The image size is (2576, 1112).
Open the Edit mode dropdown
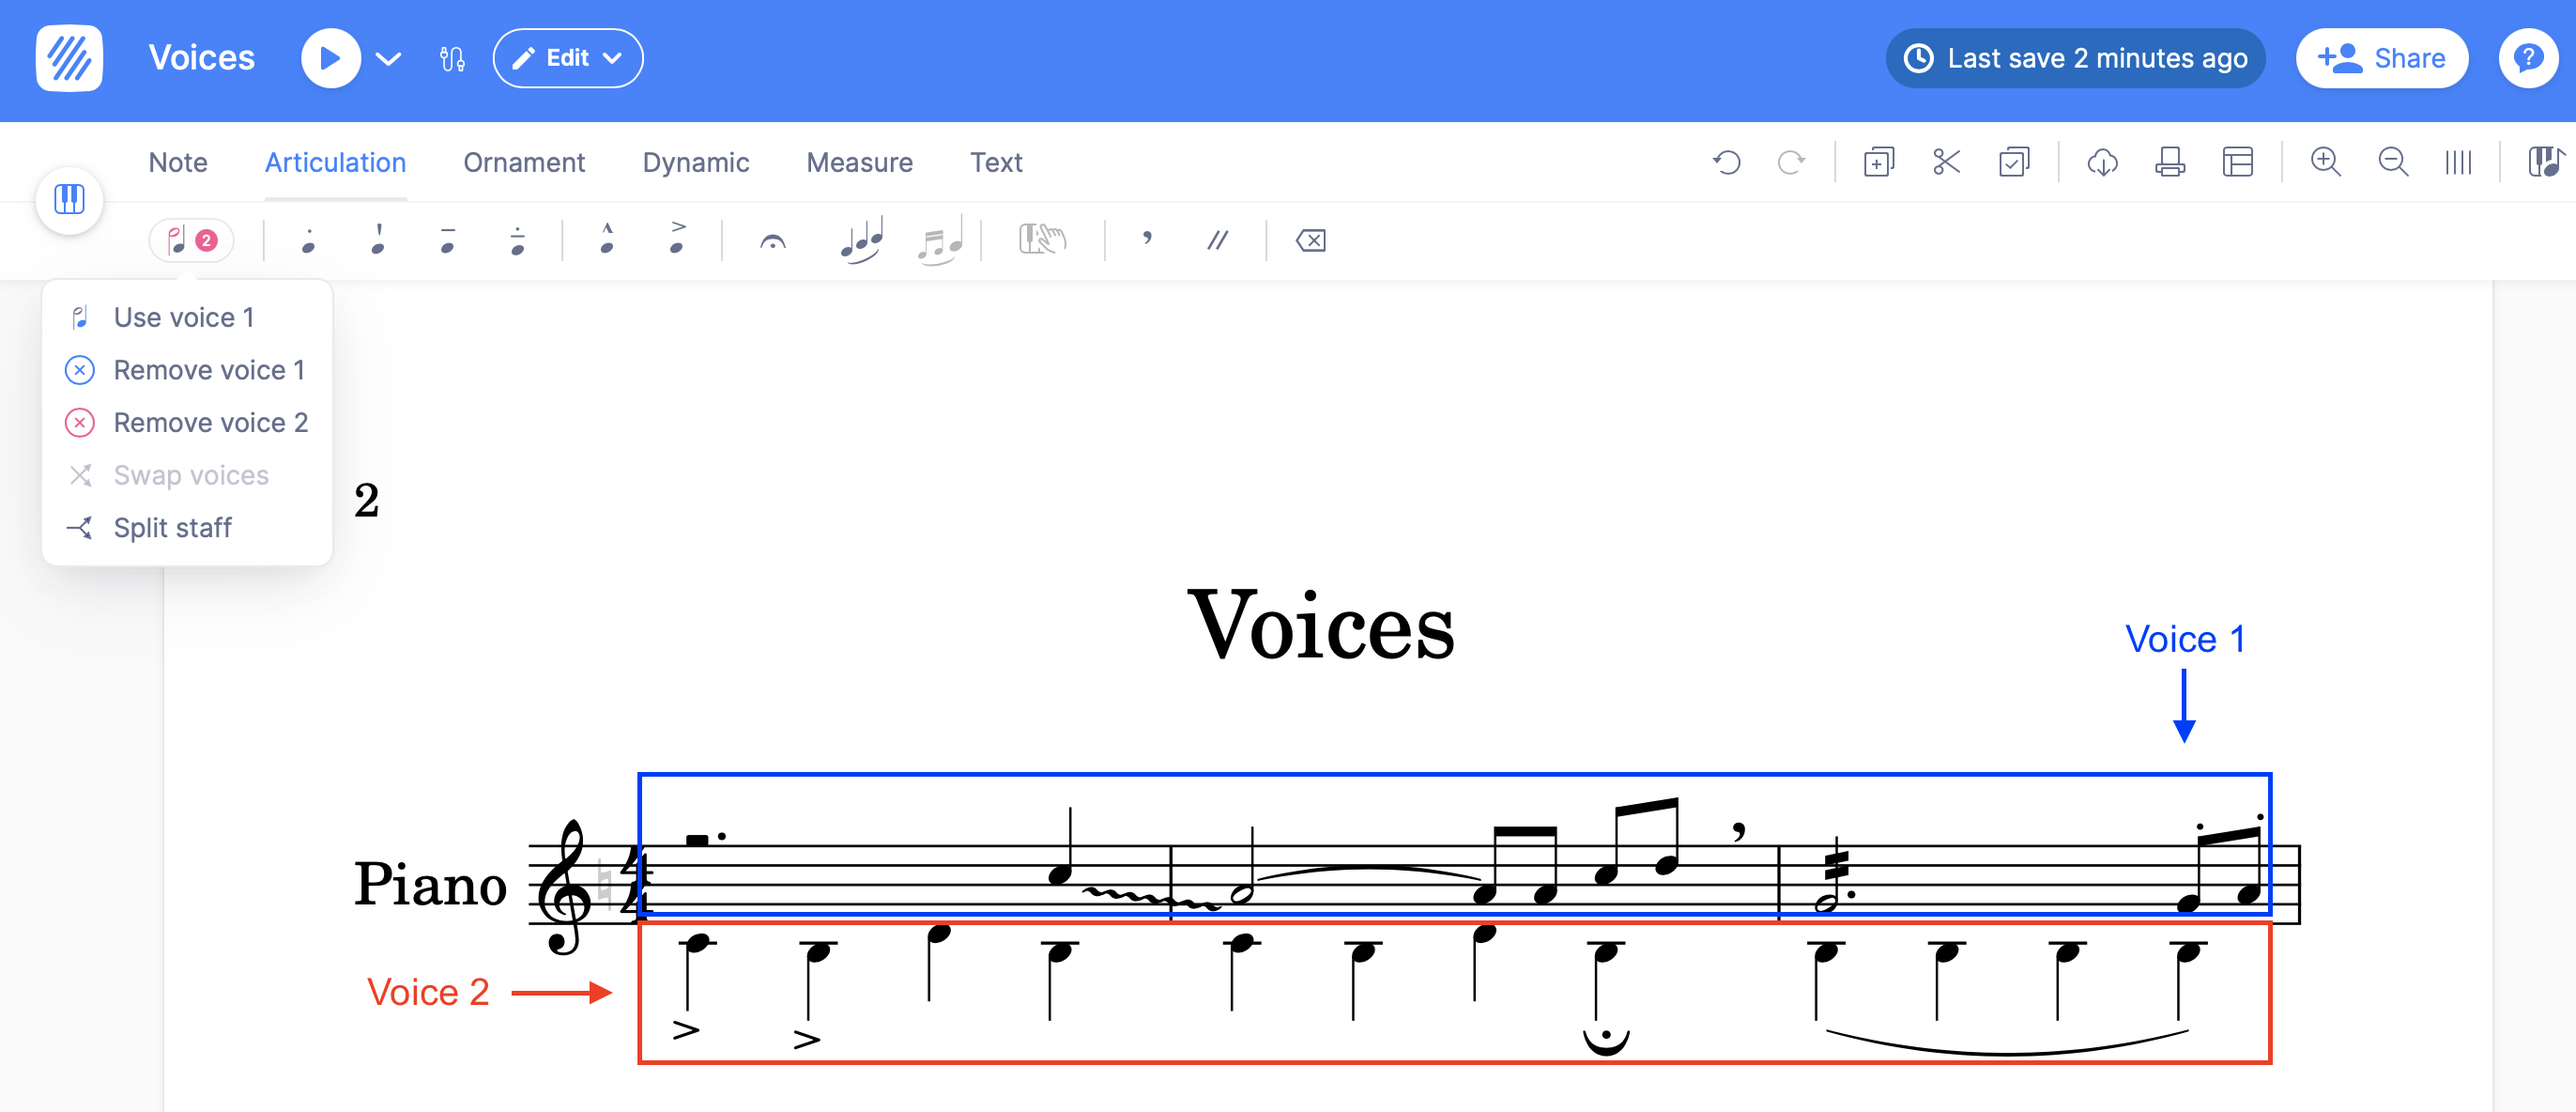click(567, 59)
